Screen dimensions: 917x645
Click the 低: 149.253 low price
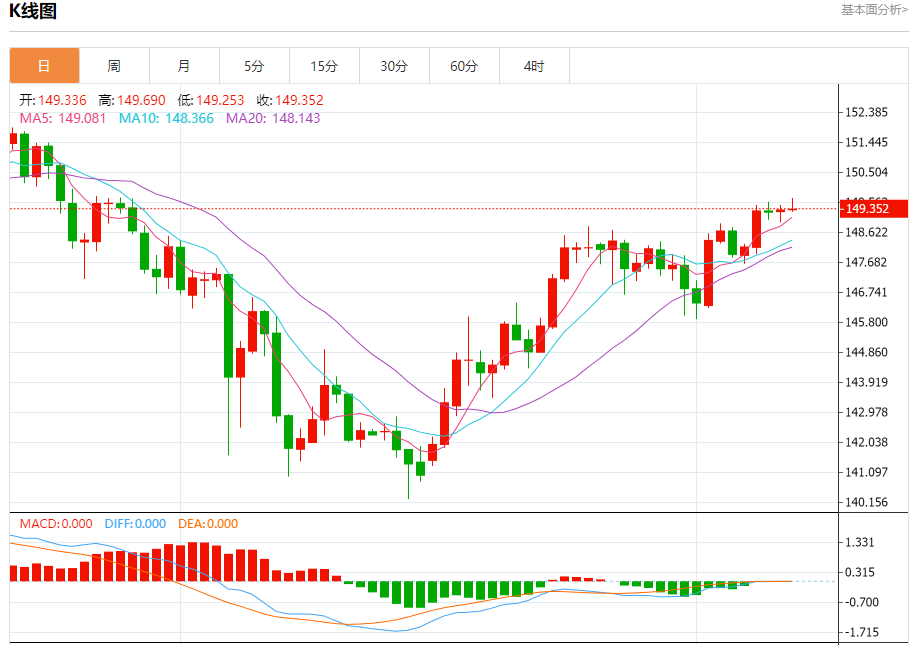(211, 100)
